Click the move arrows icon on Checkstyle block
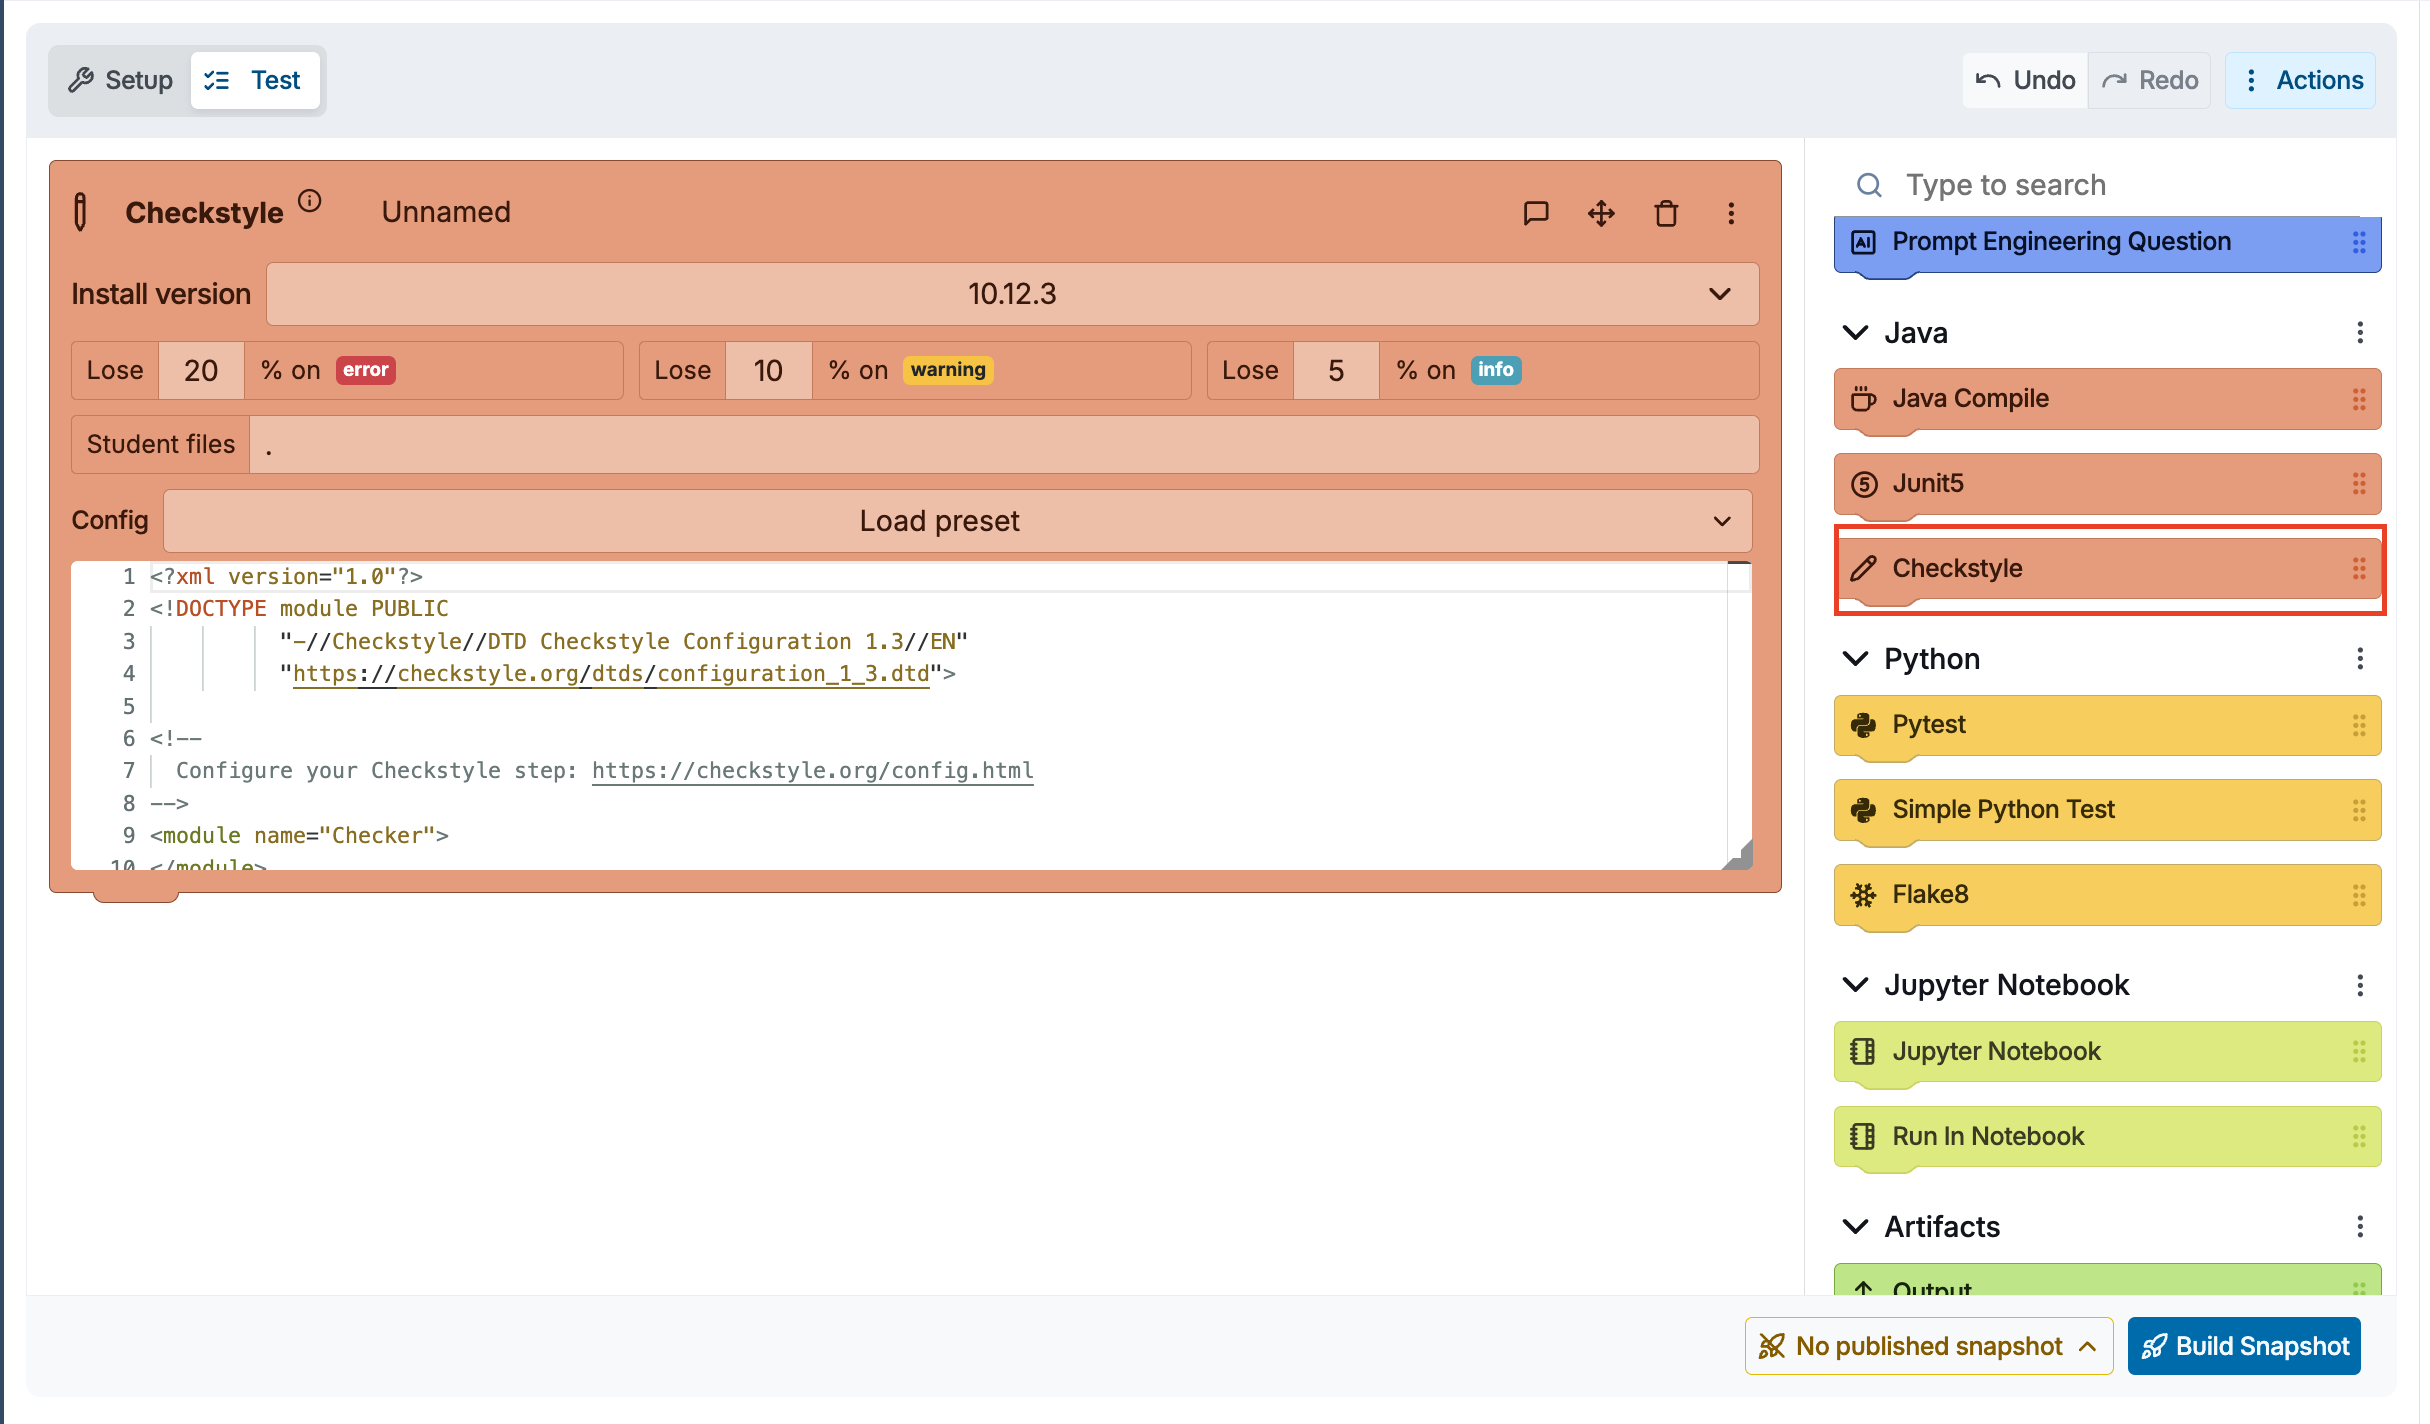Image resolution: width=2430 pixels, height=1424 pixels. (1601, 213)
